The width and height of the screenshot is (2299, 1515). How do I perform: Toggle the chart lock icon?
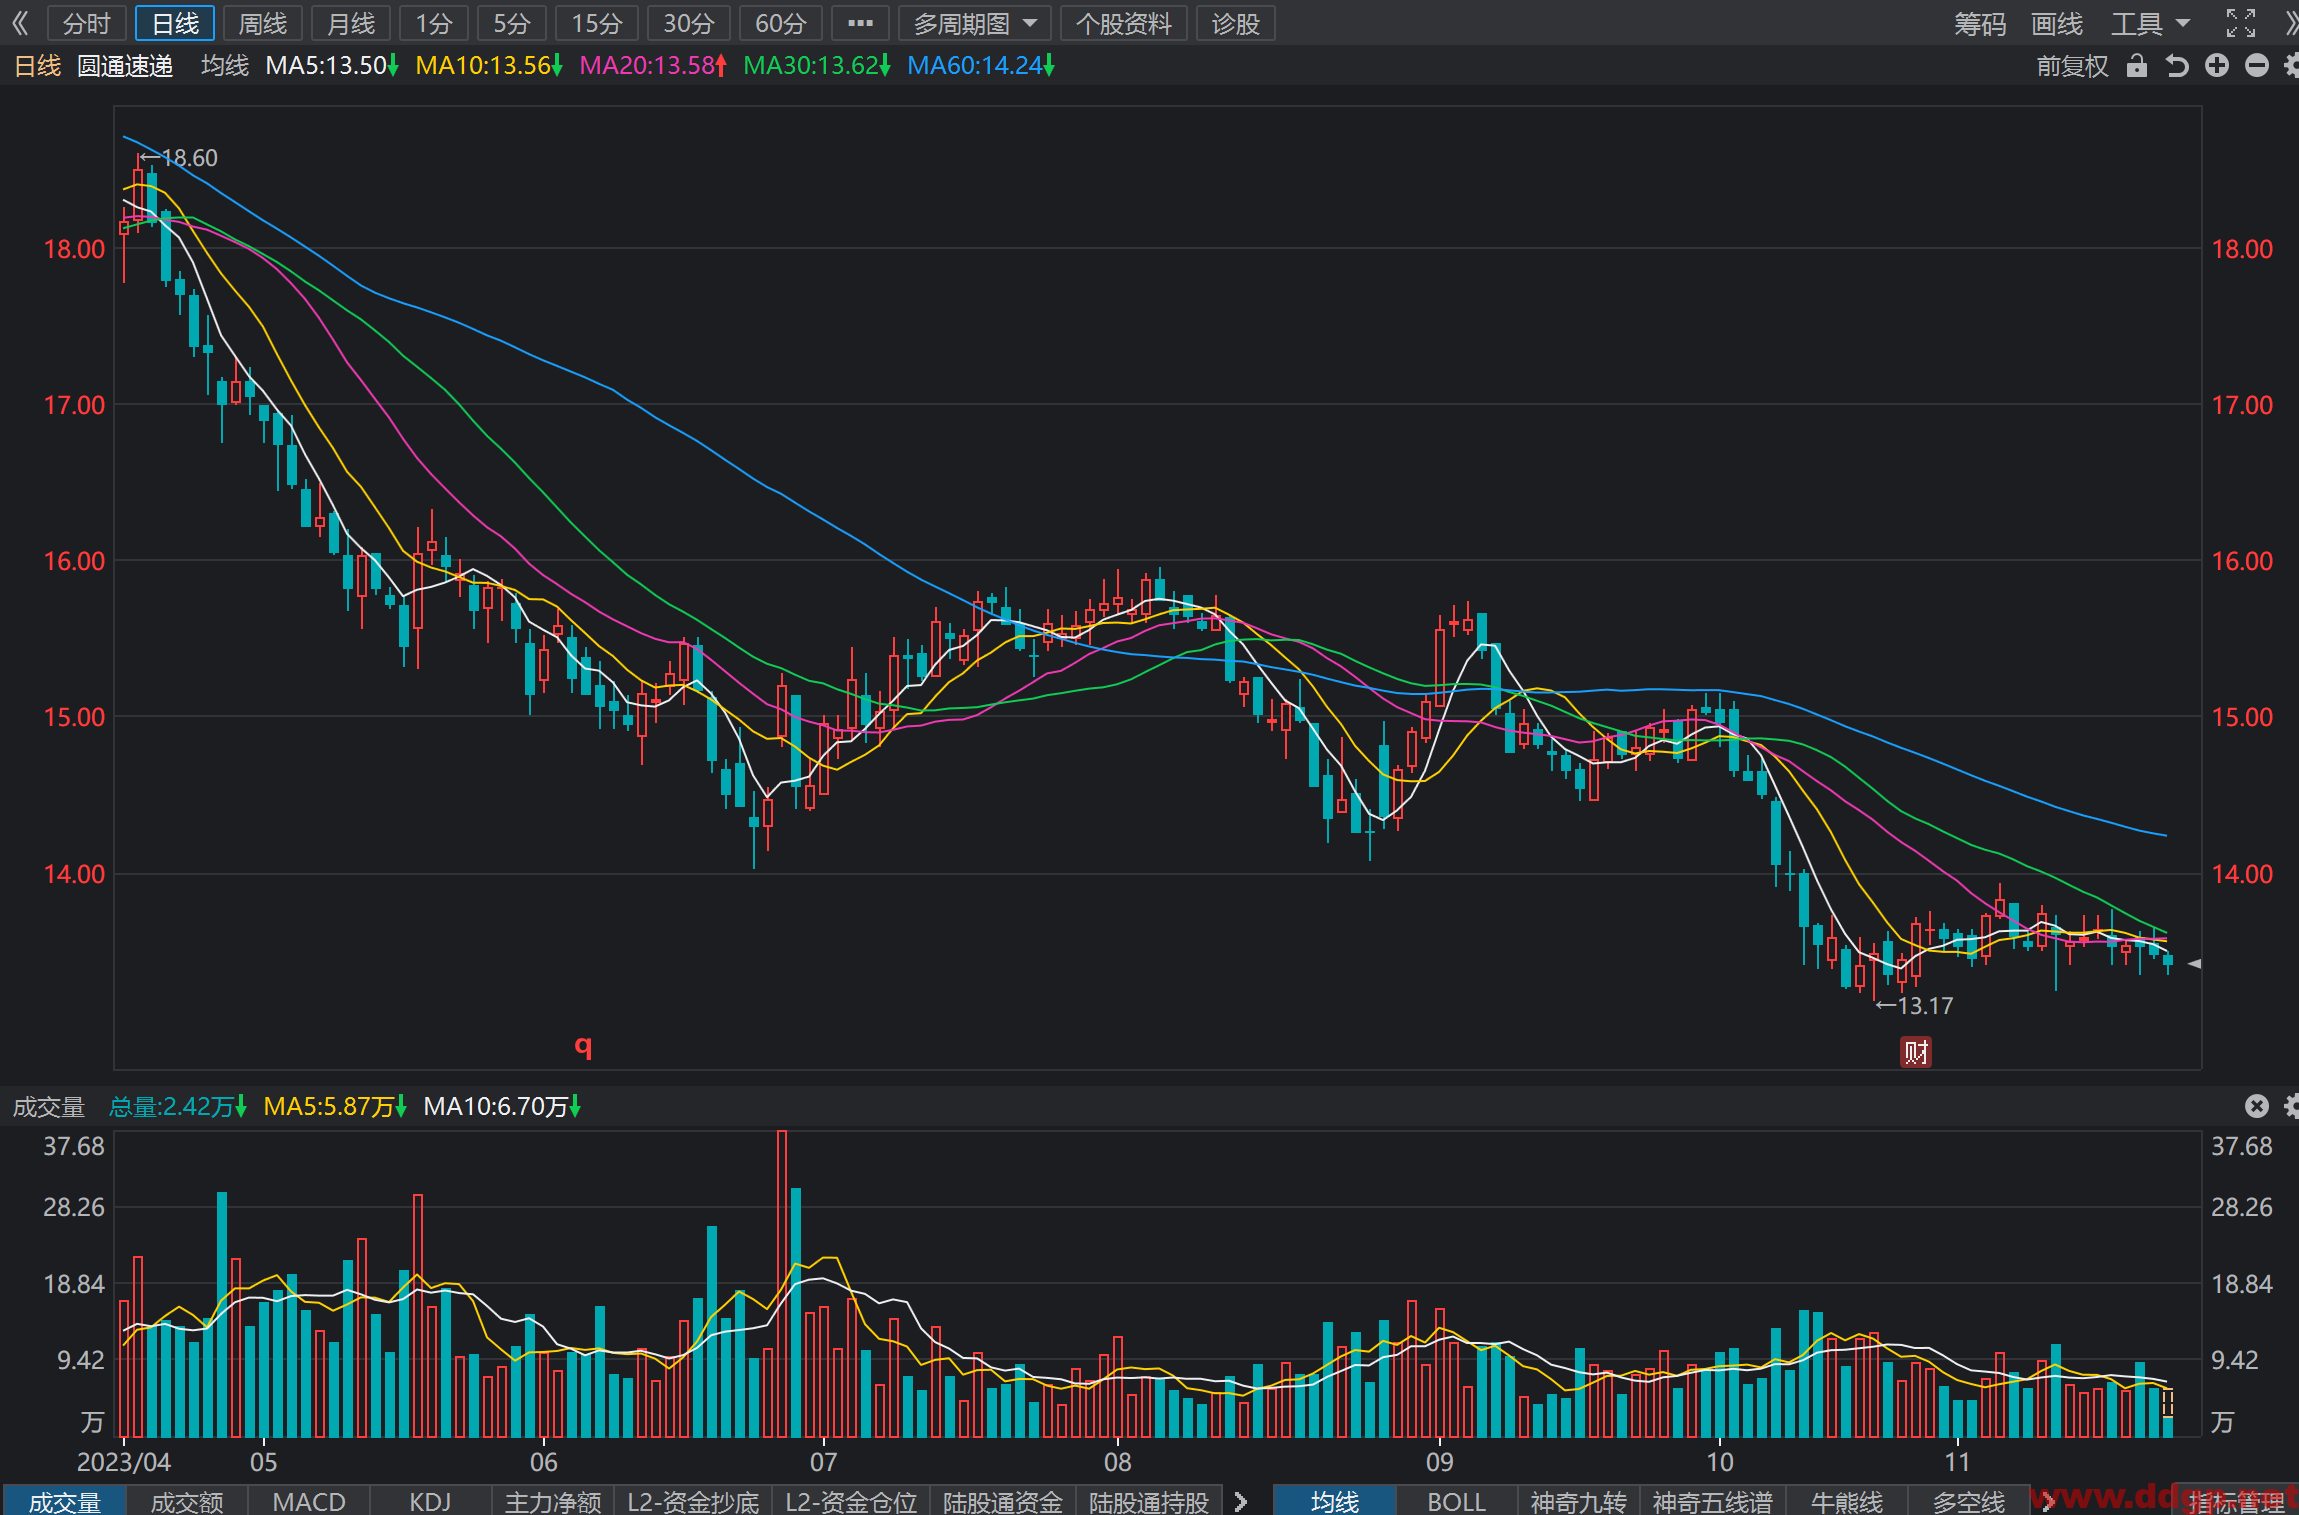pyautogui.click(x=2137, y=66)
